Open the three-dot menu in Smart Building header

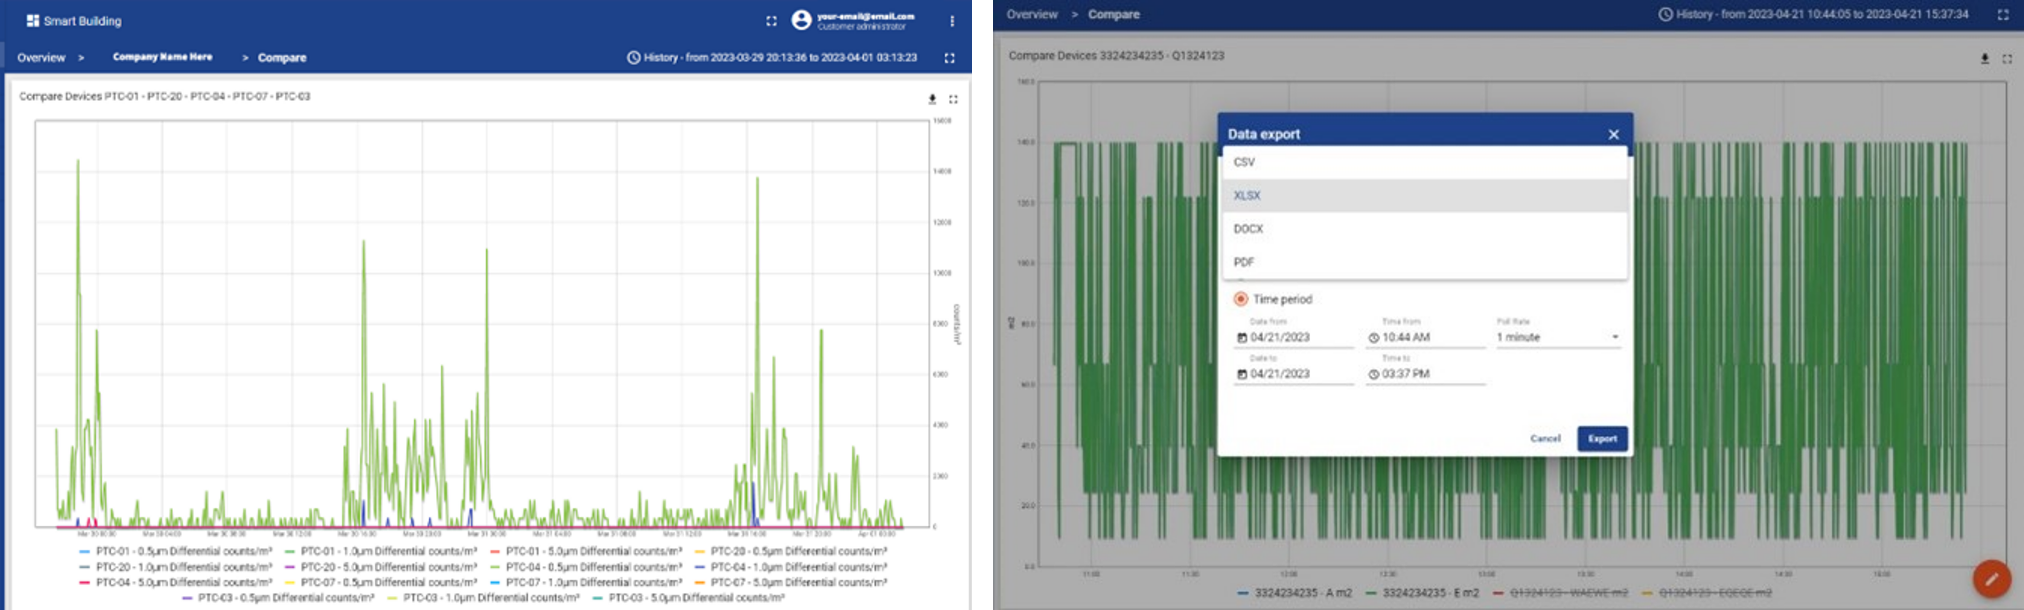tap(952, 21)
